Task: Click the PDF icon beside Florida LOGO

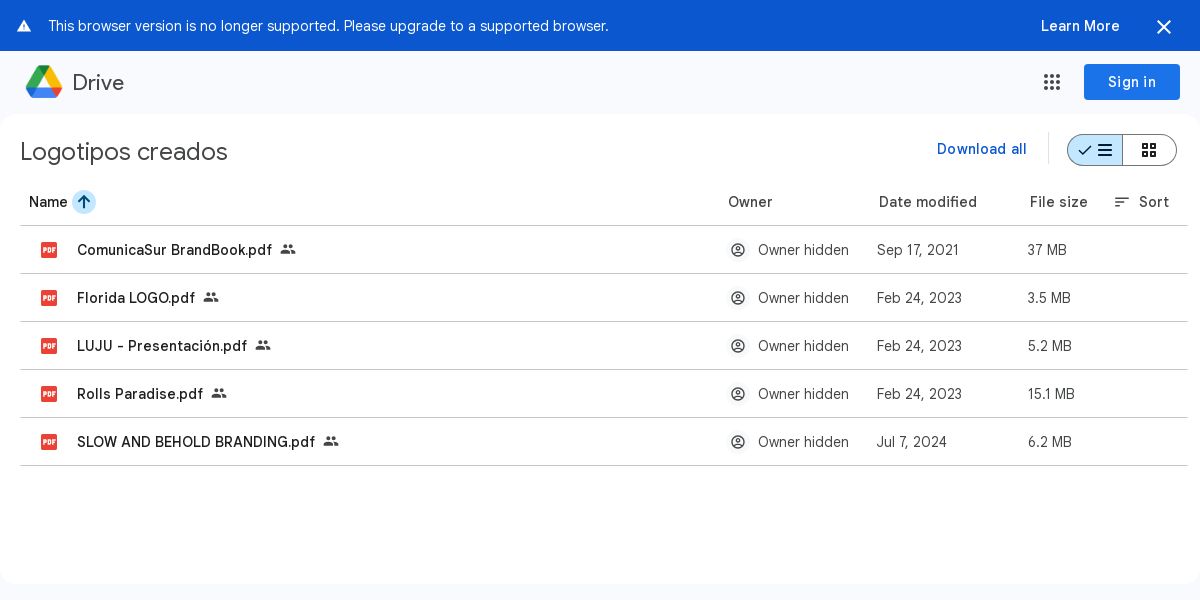Action: point(49,298)
